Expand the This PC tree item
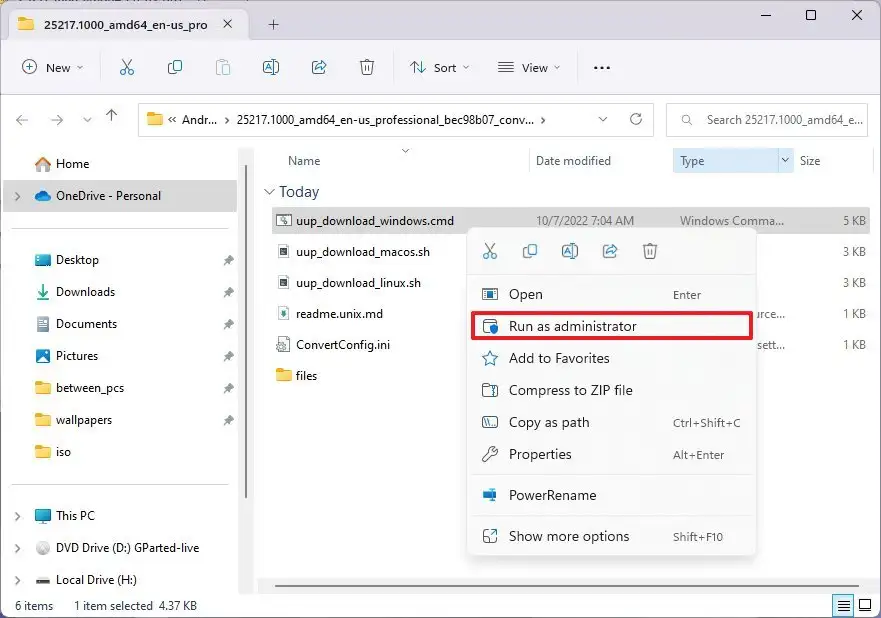The image size is (881, 618). 17,515
